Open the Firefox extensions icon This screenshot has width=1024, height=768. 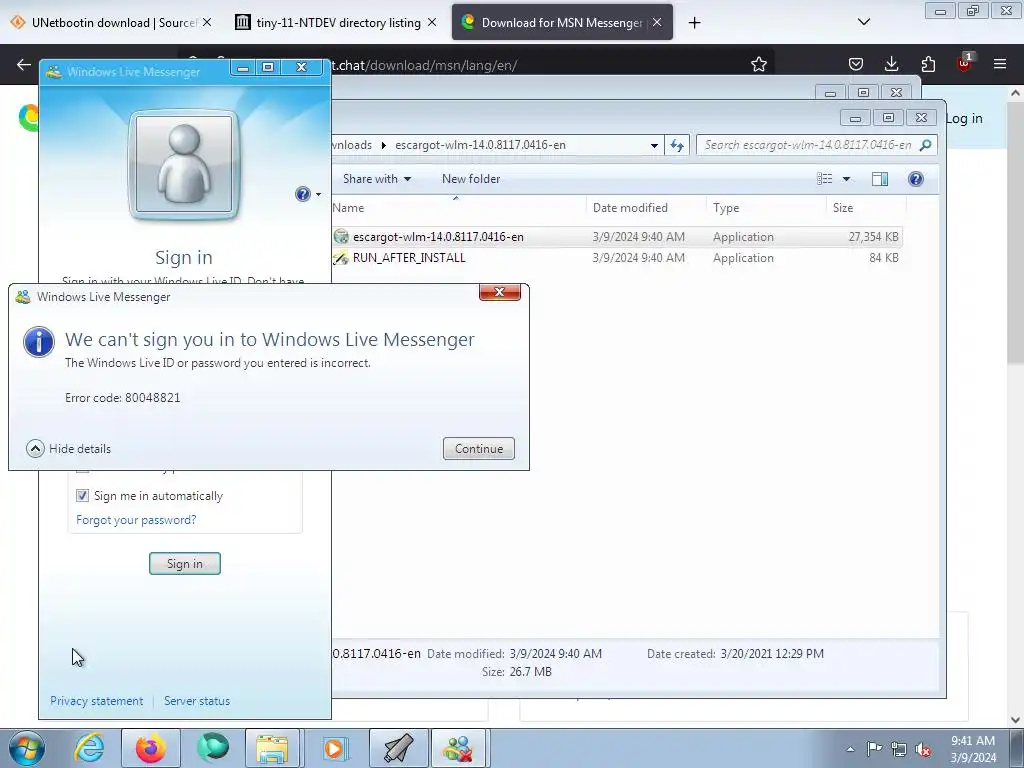[928, 64]
